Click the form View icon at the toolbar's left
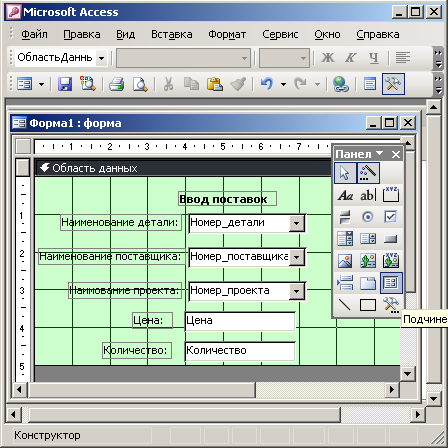The width and height of the screenshot is (448, 448). tap(25, 84)
